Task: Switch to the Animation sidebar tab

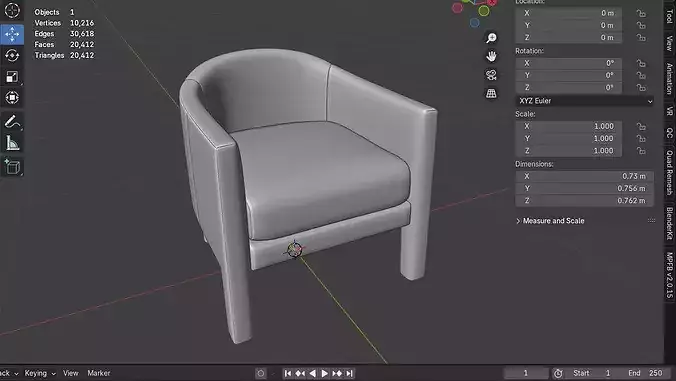Action: click(669, 79)
